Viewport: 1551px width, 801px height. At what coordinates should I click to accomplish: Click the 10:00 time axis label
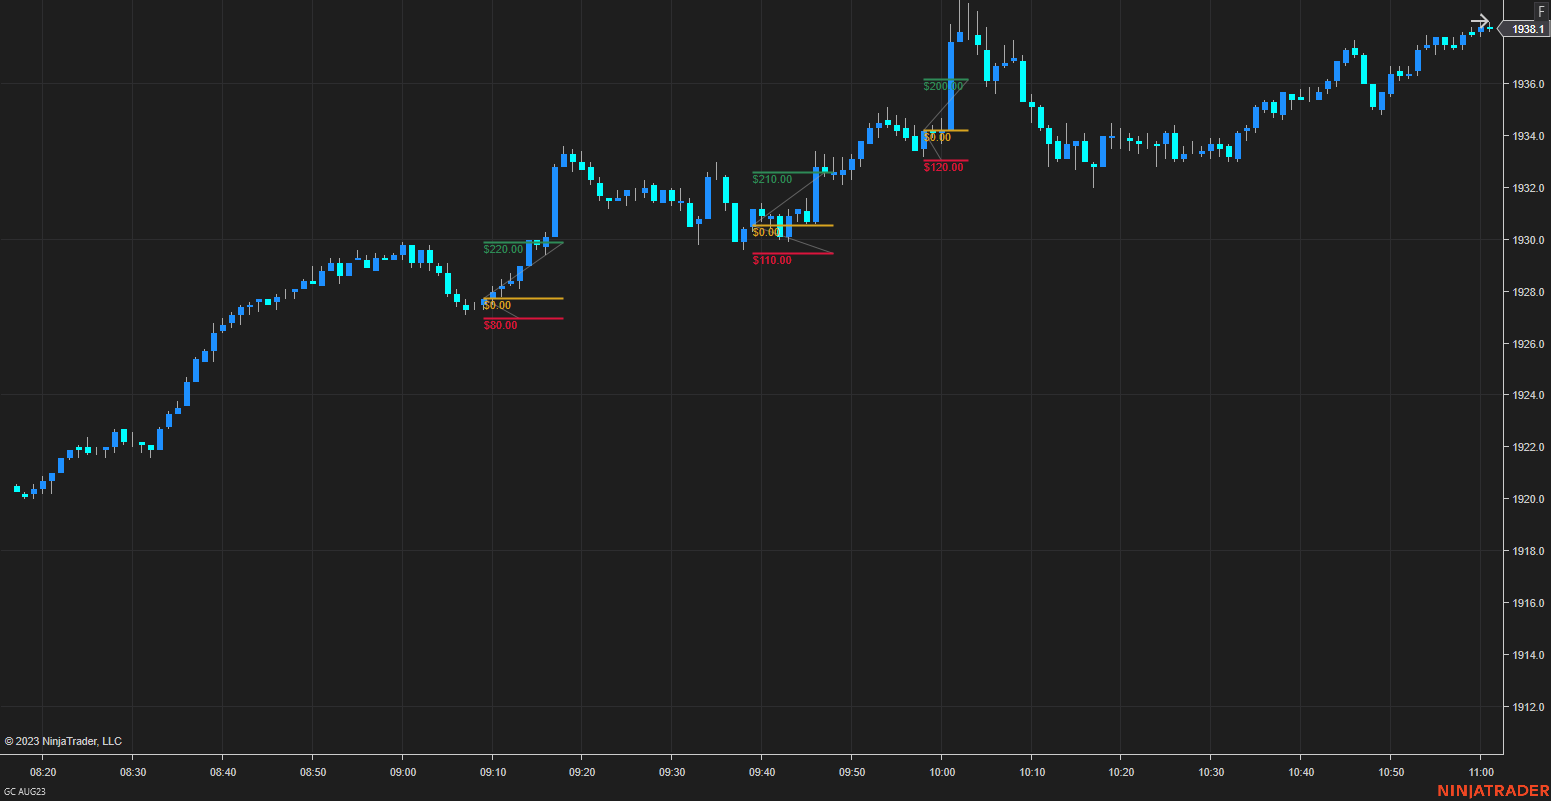click(942, 772)
